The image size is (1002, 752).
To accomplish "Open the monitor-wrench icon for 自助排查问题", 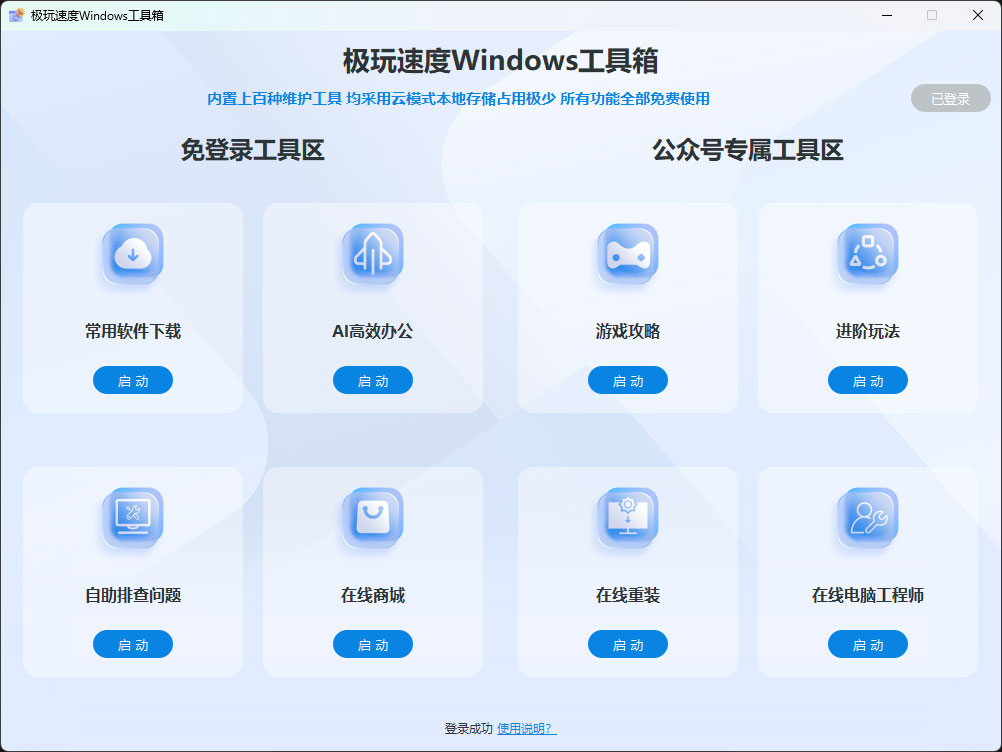I will [133, 518].
